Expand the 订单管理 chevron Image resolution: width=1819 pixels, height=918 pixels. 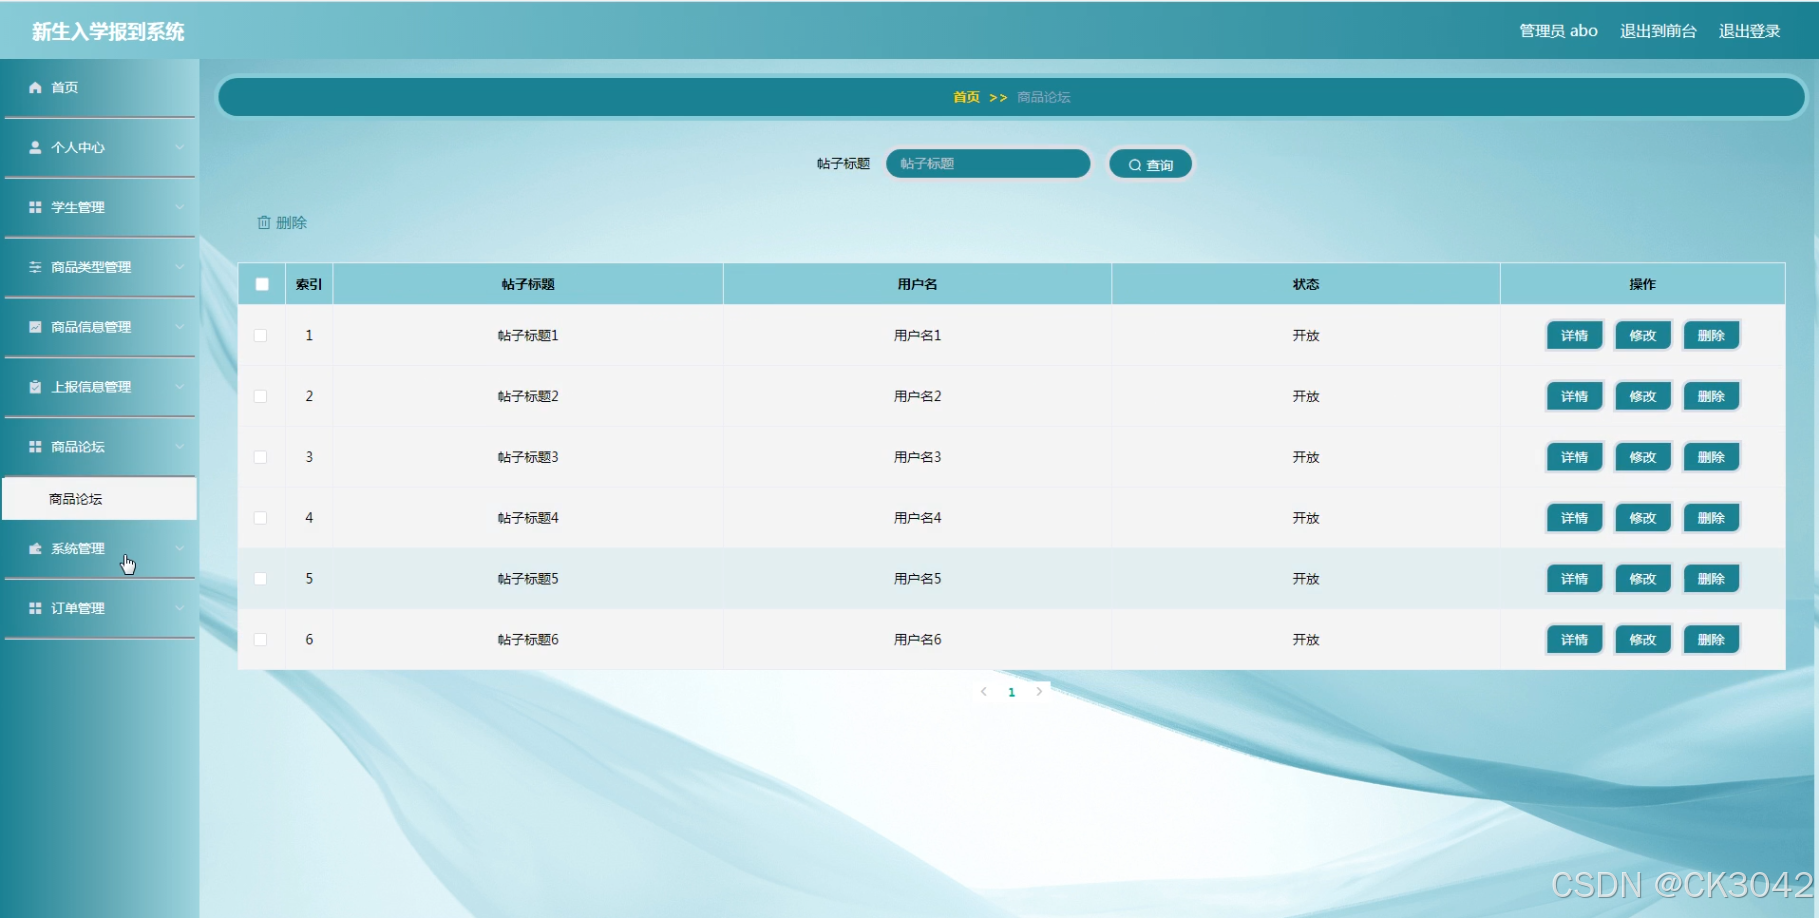tap(180, 609)
